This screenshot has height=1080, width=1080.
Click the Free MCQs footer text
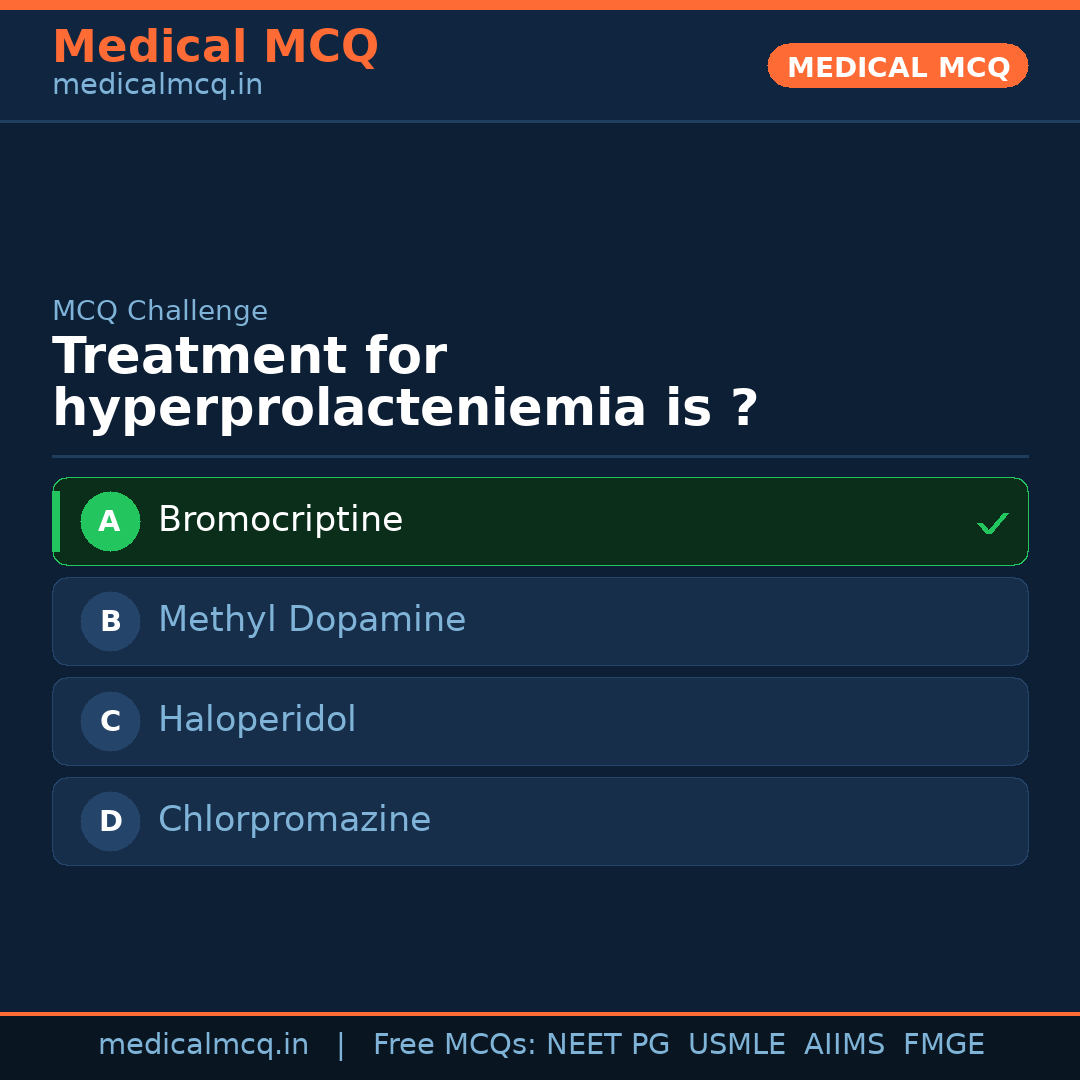(x=454, y=1045)
